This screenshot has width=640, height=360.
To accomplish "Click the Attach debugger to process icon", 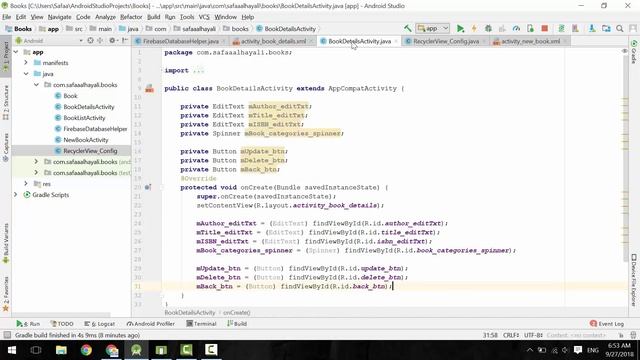I will pyautogui.click(x=530, y=29).
